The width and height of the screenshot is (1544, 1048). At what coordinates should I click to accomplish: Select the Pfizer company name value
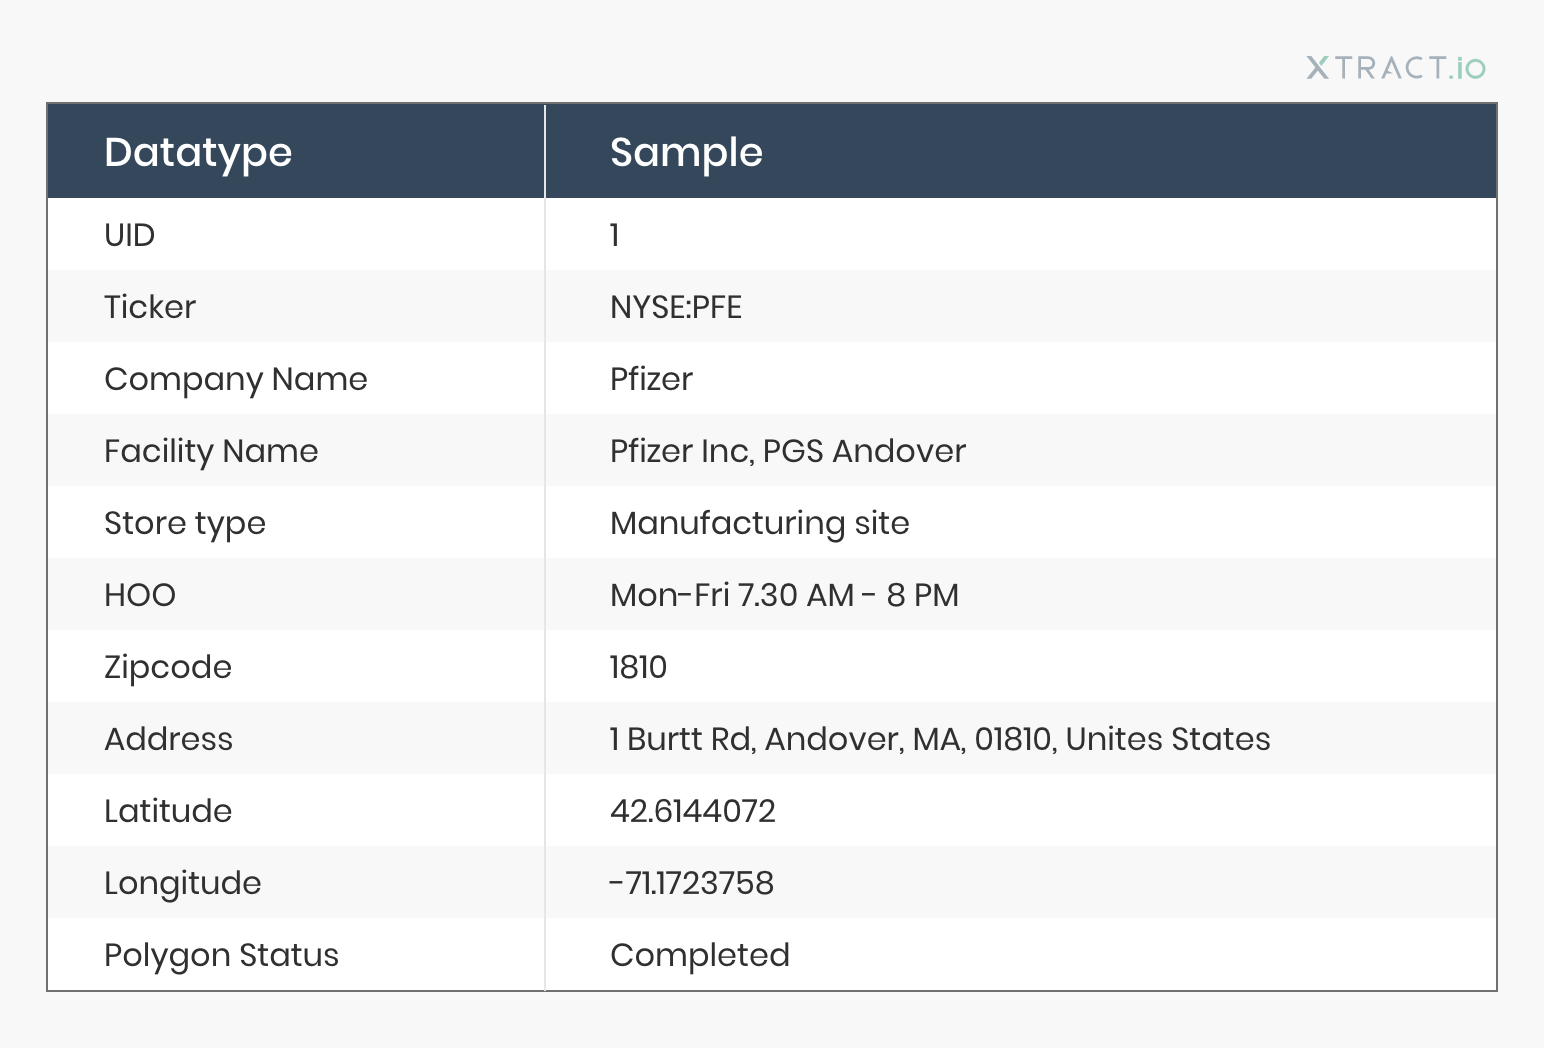click(651, 379)
